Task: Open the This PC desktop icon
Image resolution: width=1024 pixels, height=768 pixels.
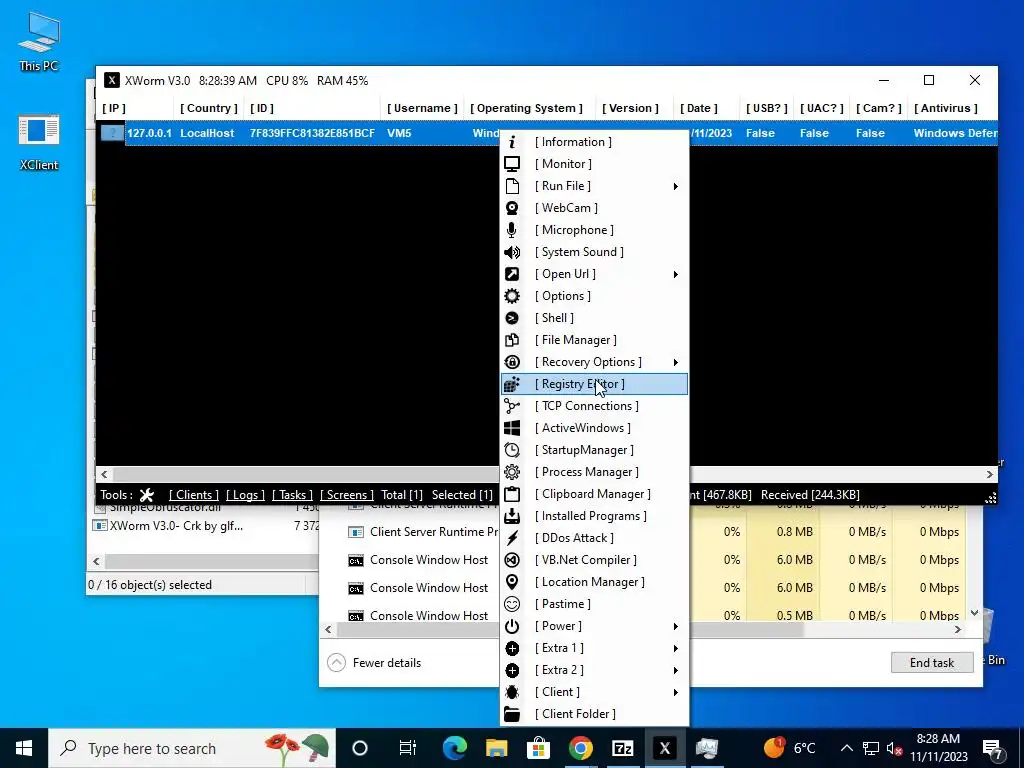Action: click(39, 41)
